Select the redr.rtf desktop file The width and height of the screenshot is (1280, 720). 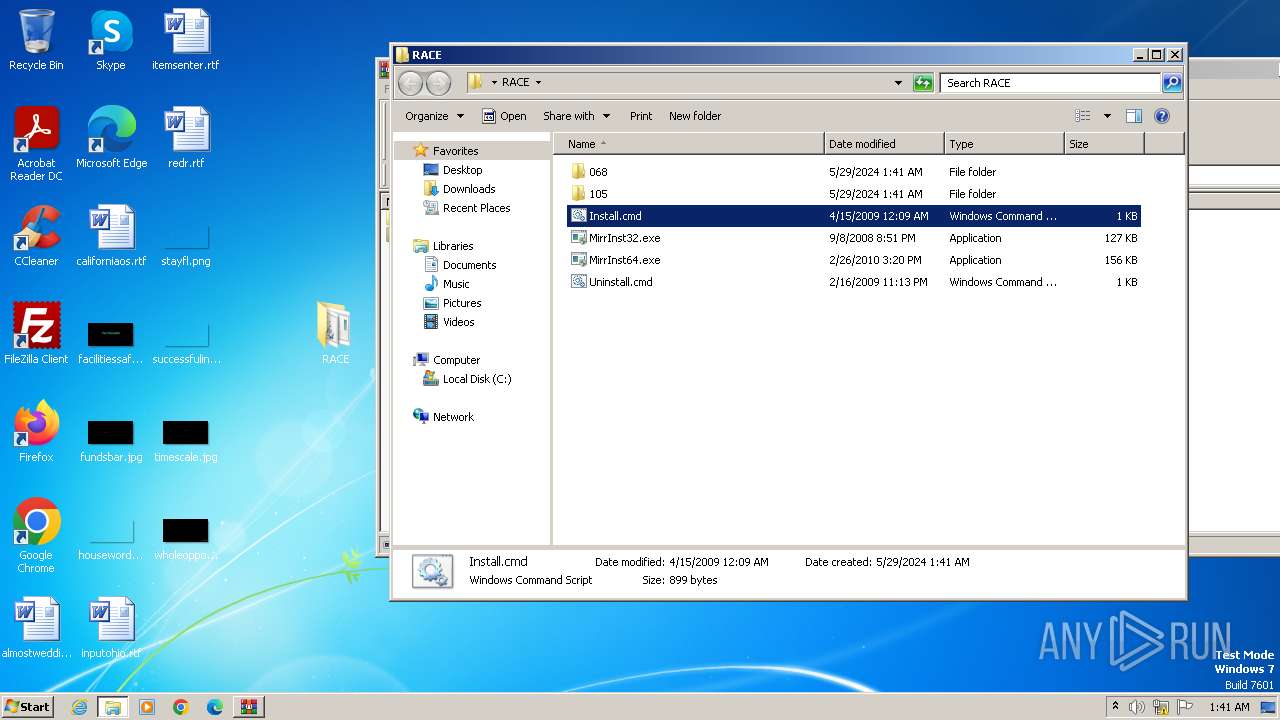pyautogui.click(x=185, y=138)
